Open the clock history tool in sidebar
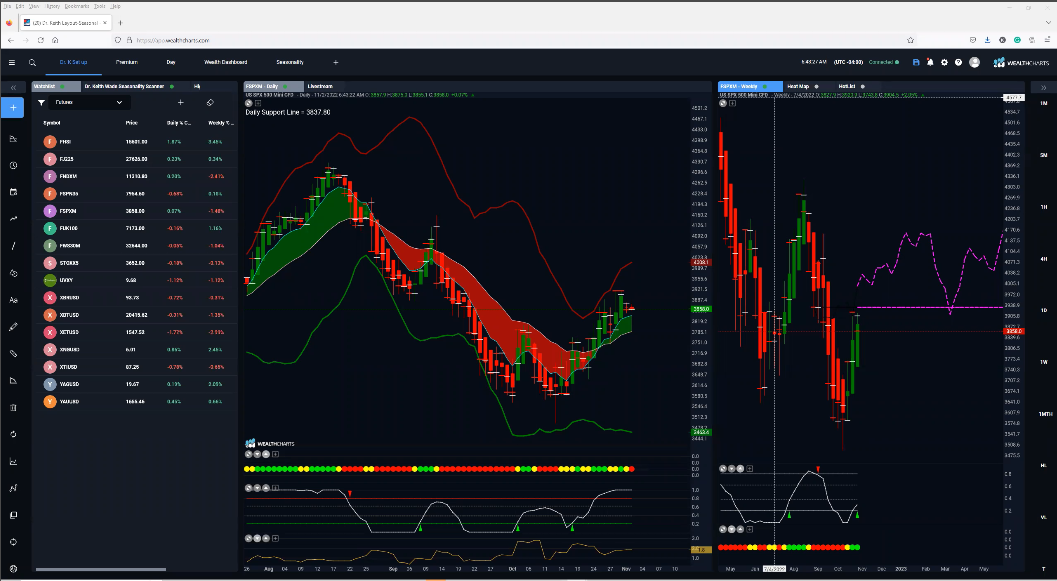Viewport: 1057px width, 581px height. click(x=13, y=165)
